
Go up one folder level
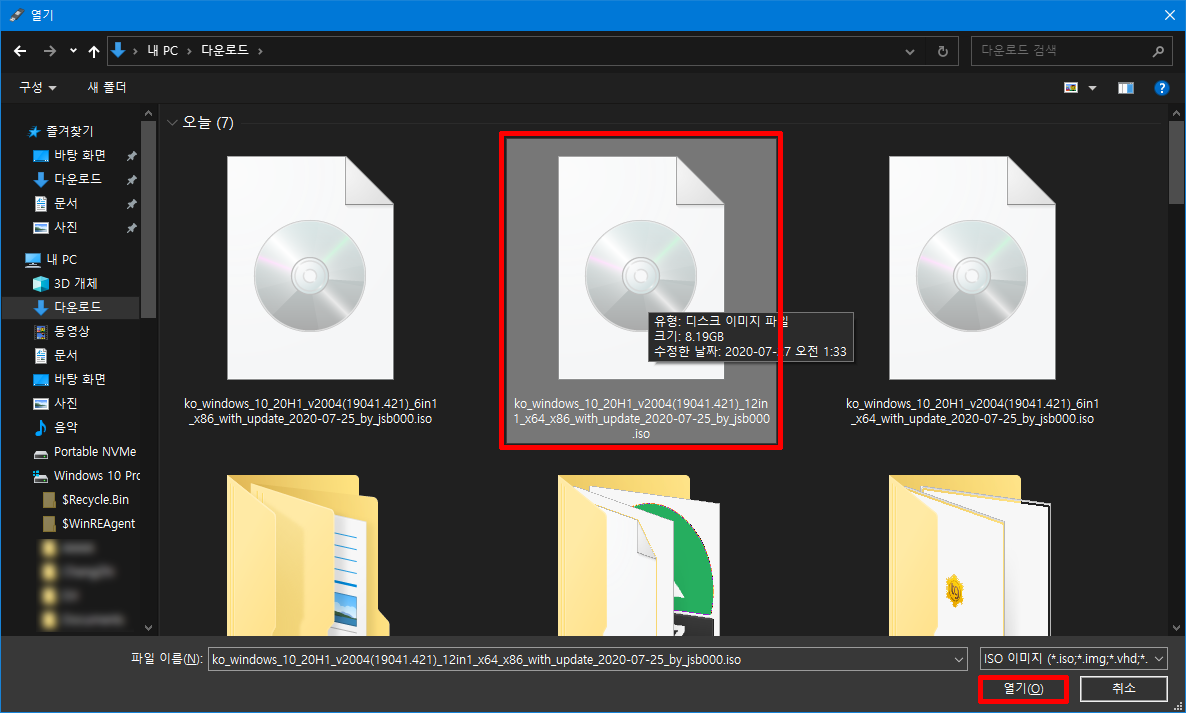coord(94,51)
